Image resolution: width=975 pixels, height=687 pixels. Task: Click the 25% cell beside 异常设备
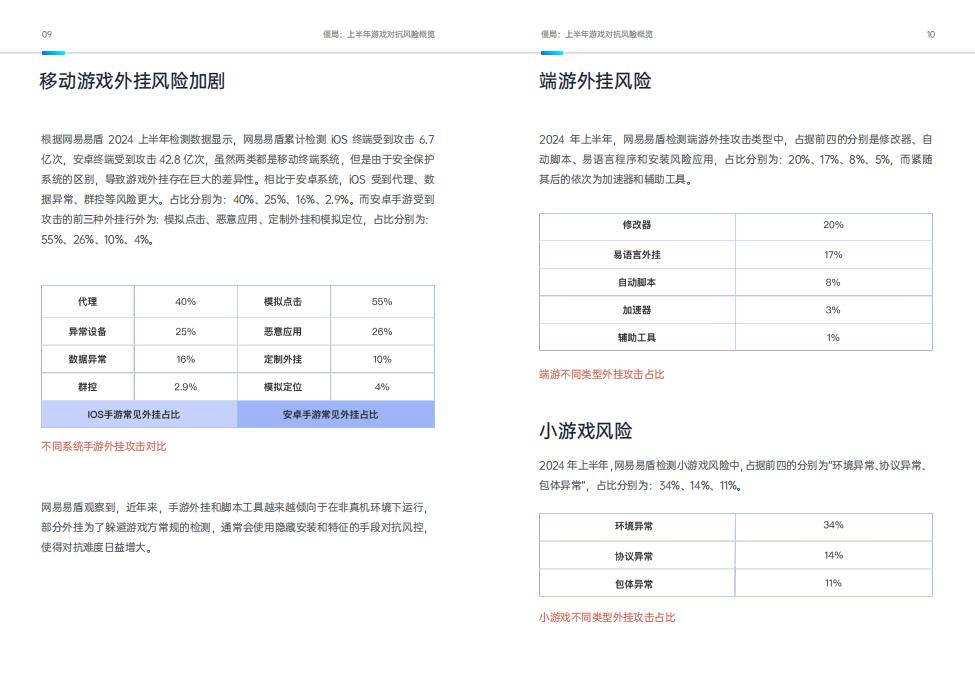click(x=185, y=331)
